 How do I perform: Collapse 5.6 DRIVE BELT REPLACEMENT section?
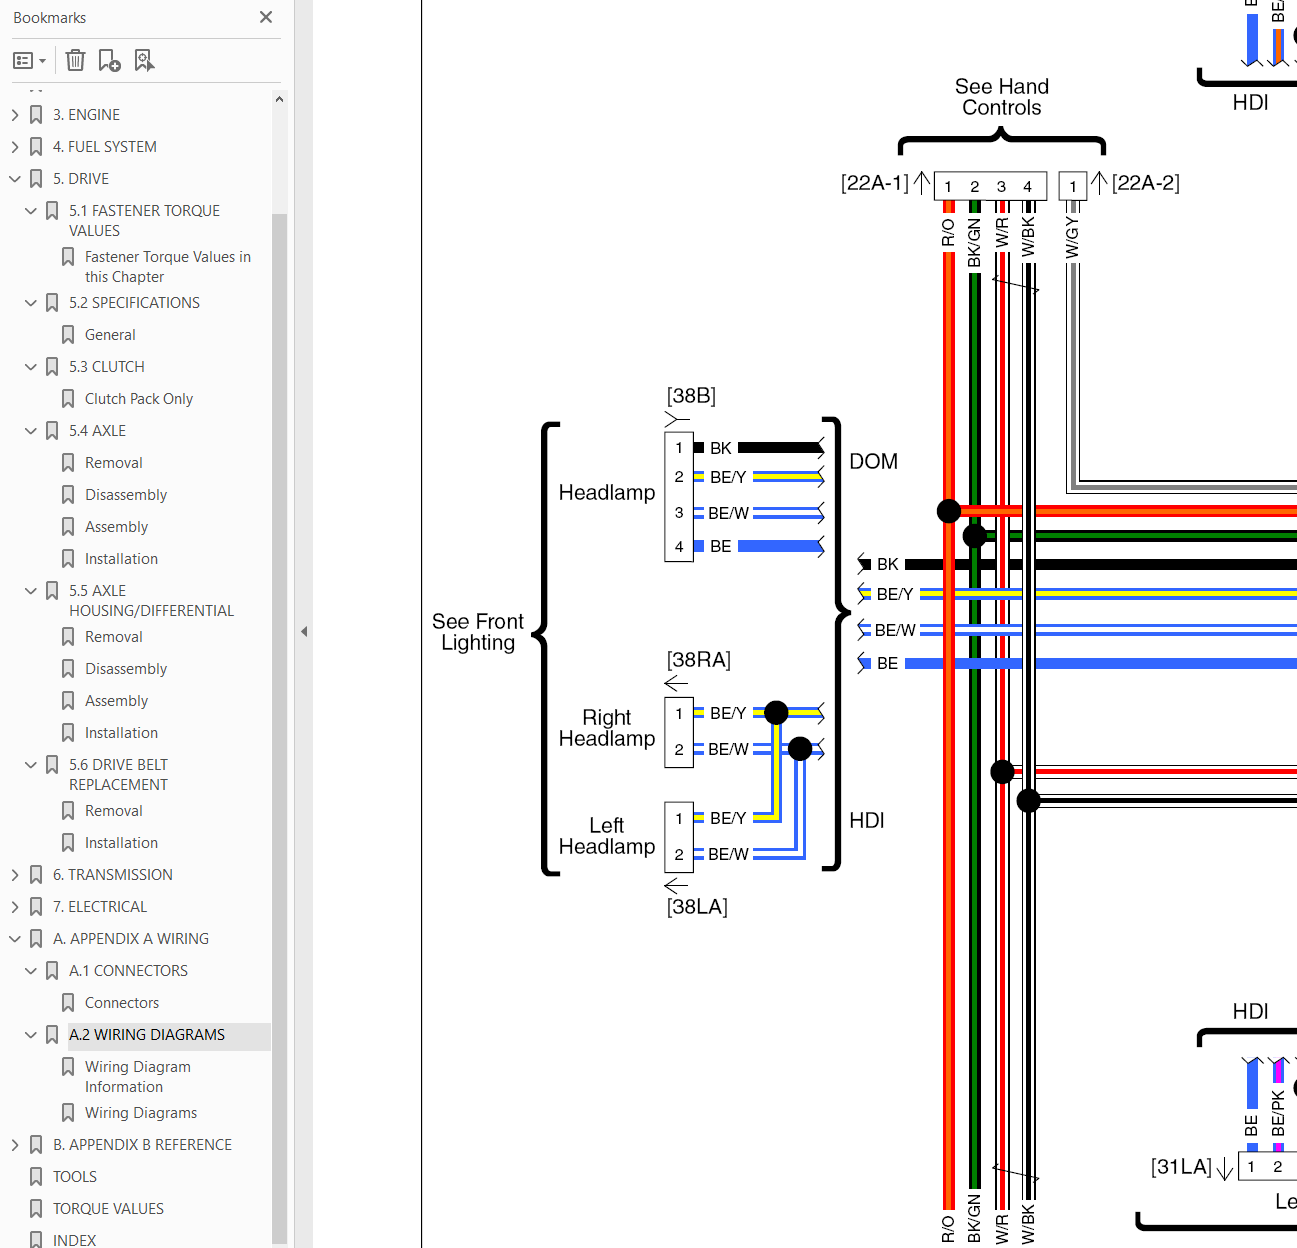coord(30,765)
